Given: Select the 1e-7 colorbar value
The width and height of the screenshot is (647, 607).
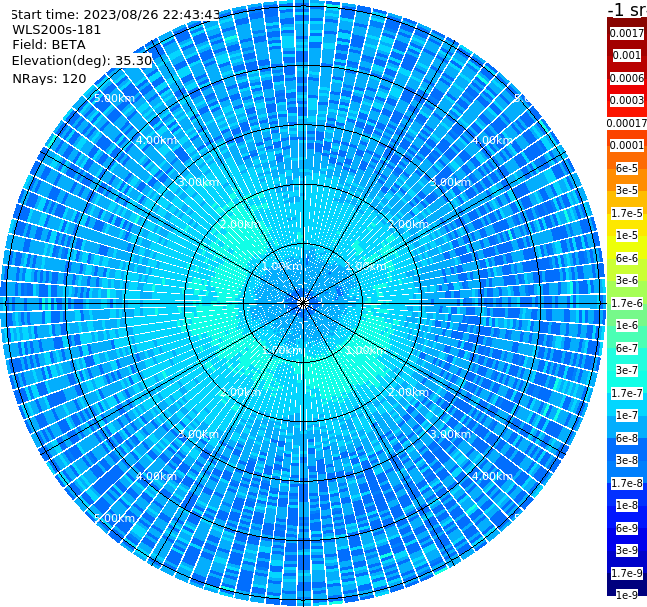Looking at the screenshot, I should (627, 415).
